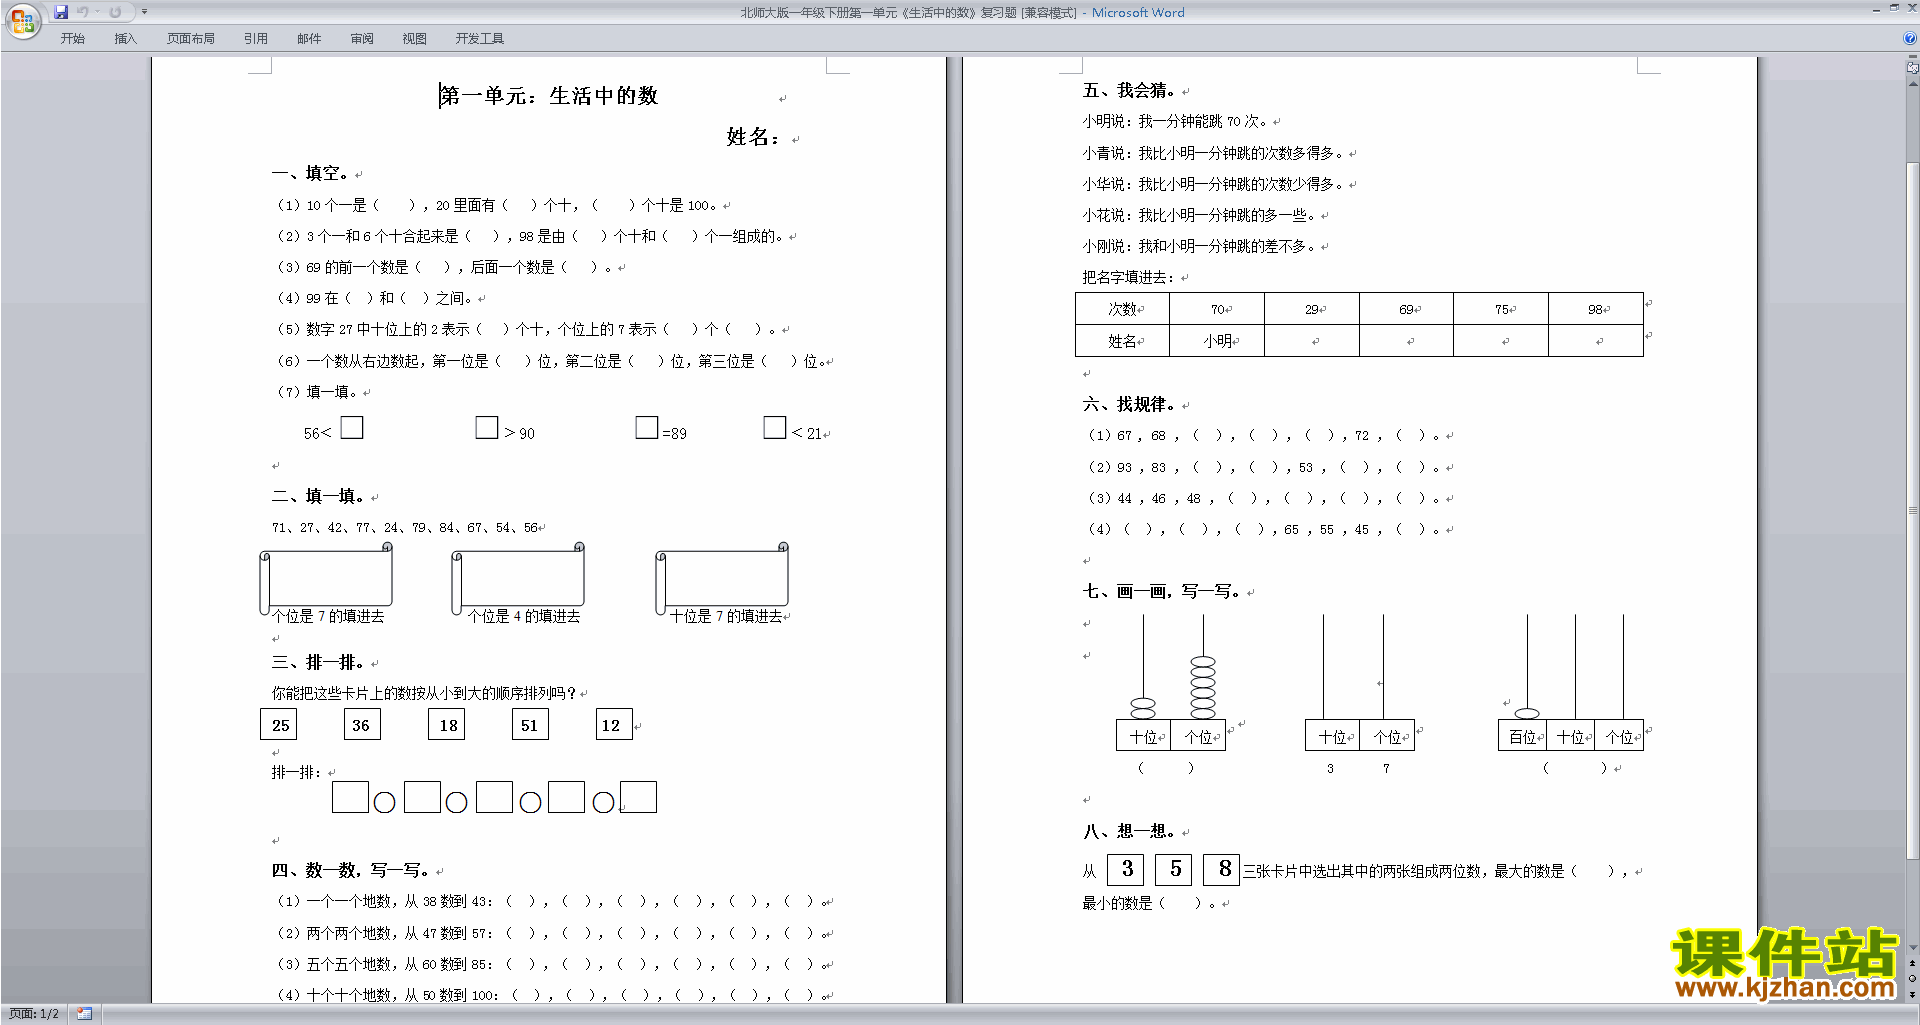This screenshot has width=1920, height=1025.
Task: Click the scroll shape labeled 个位是 7 的填进去
Action: click(x=326, y=578)
